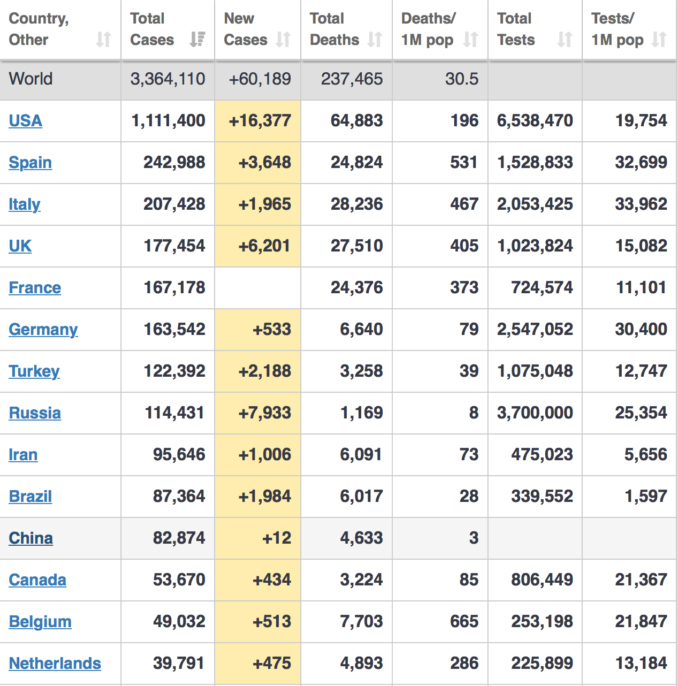Viewport: 678px width, 686px height.
Task: Click sort icon for Deaths/1M pop
Action: (x=471, y=40)
